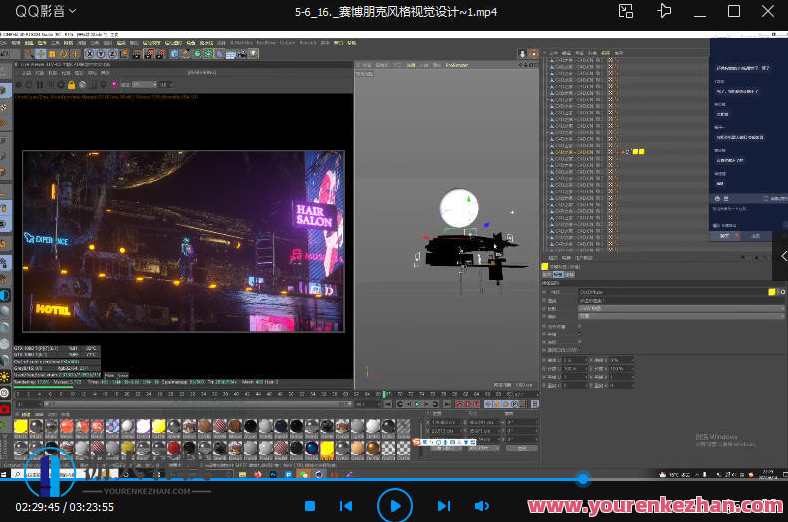Click the elapsed time display 02:29:45
Screen dimensions: 788x522
coord(35,507)
